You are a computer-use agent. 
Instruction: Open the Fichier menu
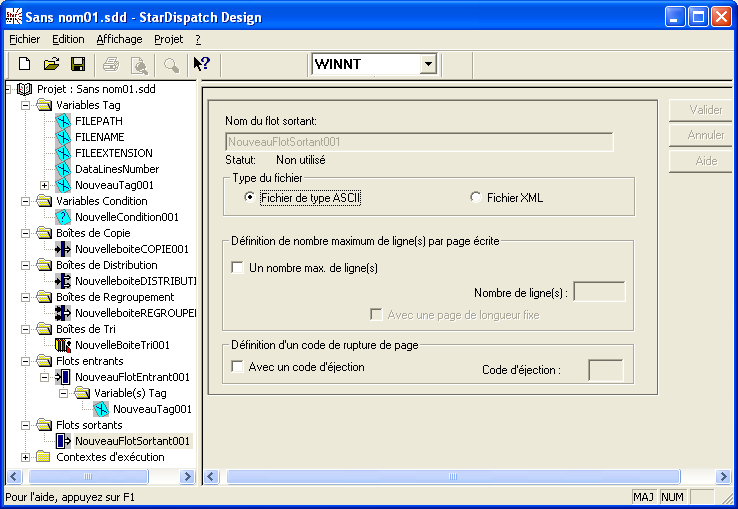[24, 39]
